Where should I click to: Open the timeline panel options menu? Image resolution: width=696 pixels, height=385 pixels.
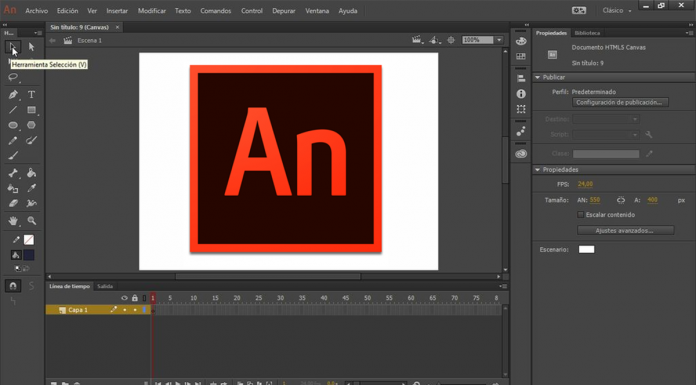tap(502, 286)
